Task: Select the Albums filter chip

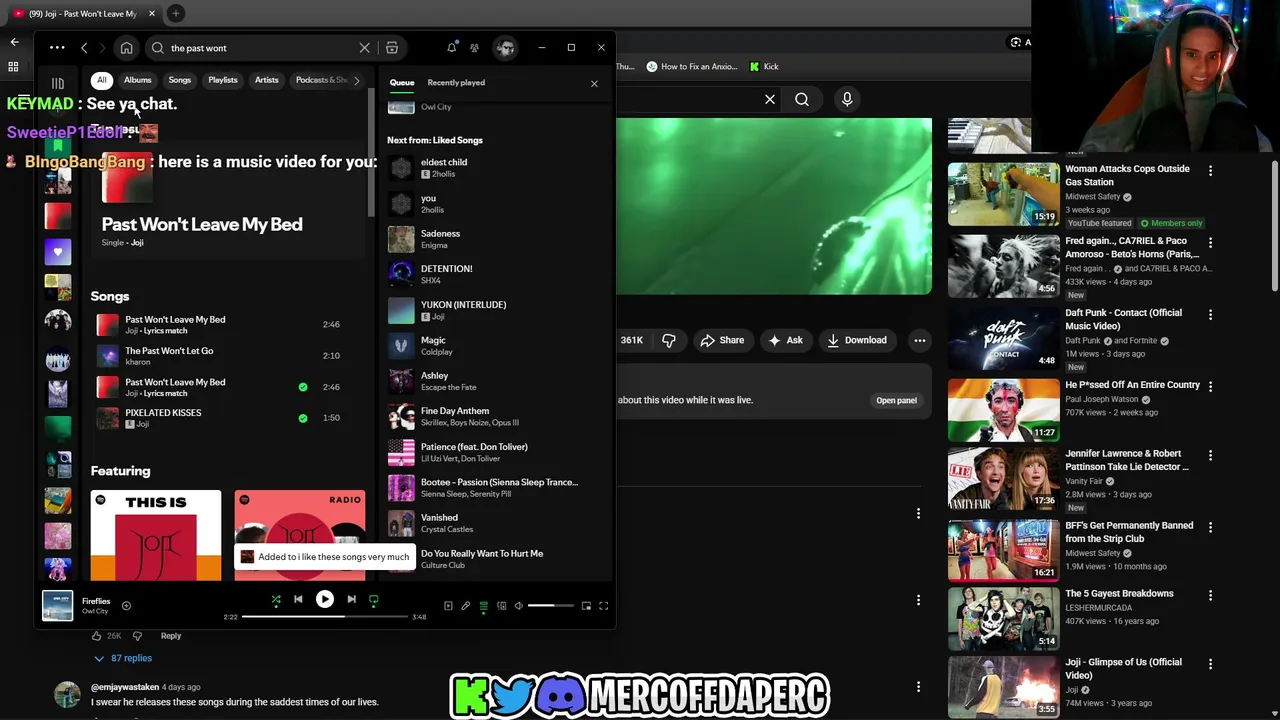Action: click(138, 80)
